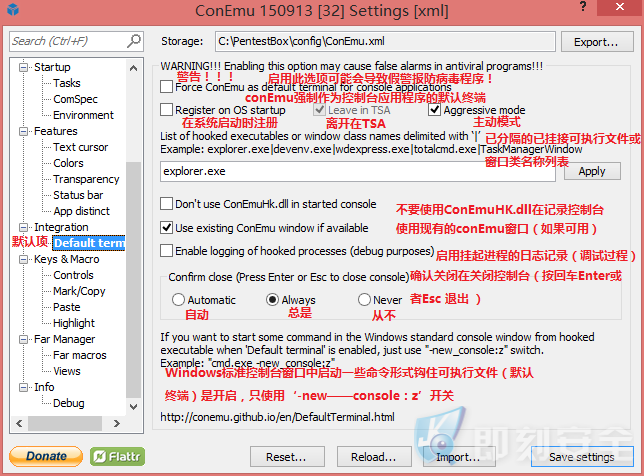Open the Mark/Copy settings page

coord(79,291)
